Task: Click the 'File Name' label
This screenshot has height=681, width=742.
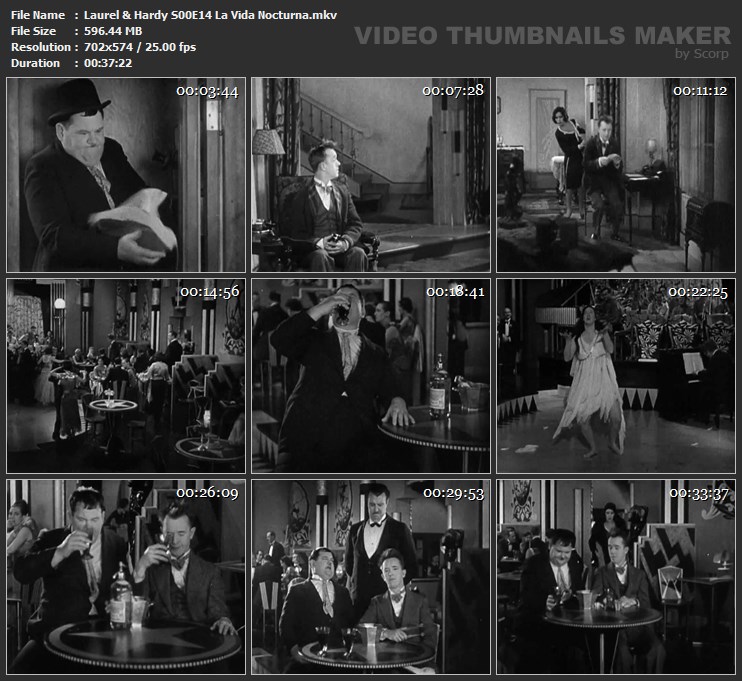Action: pyautogui.click(x=38, y=15)
